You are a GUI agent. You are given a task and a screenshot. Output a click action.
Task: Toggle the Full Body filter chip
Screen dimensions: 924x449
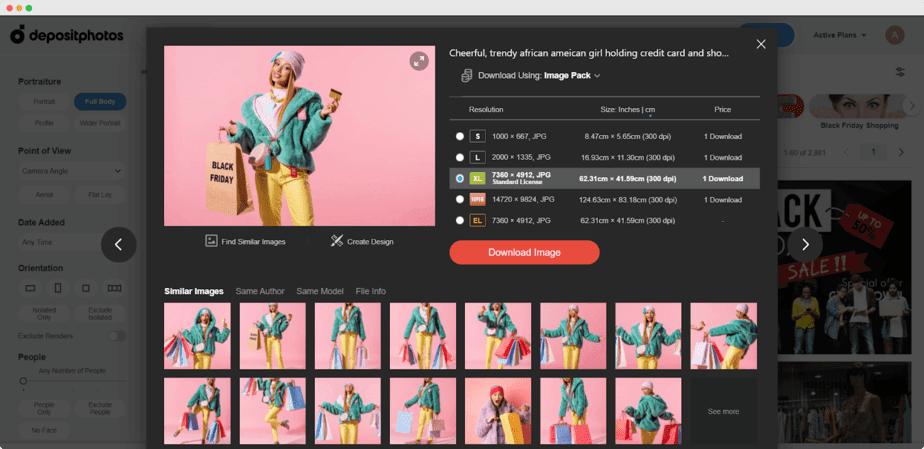click(x=100, y=101)
